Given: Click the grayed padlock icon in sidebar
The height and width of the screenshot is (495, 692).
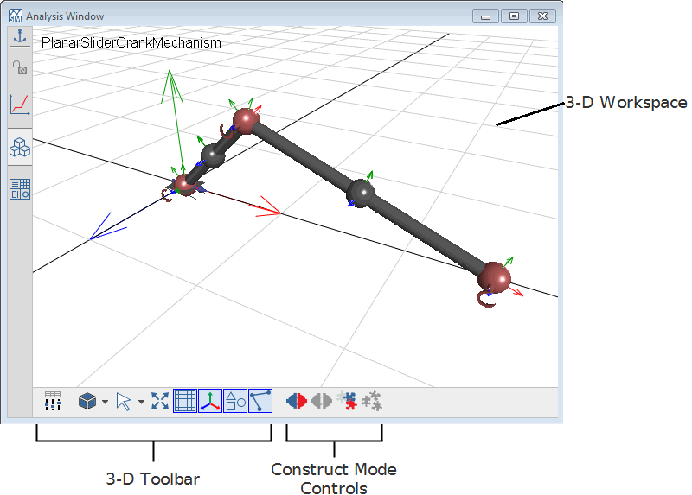Looking at the screenshot, I should tap(20, 68).
